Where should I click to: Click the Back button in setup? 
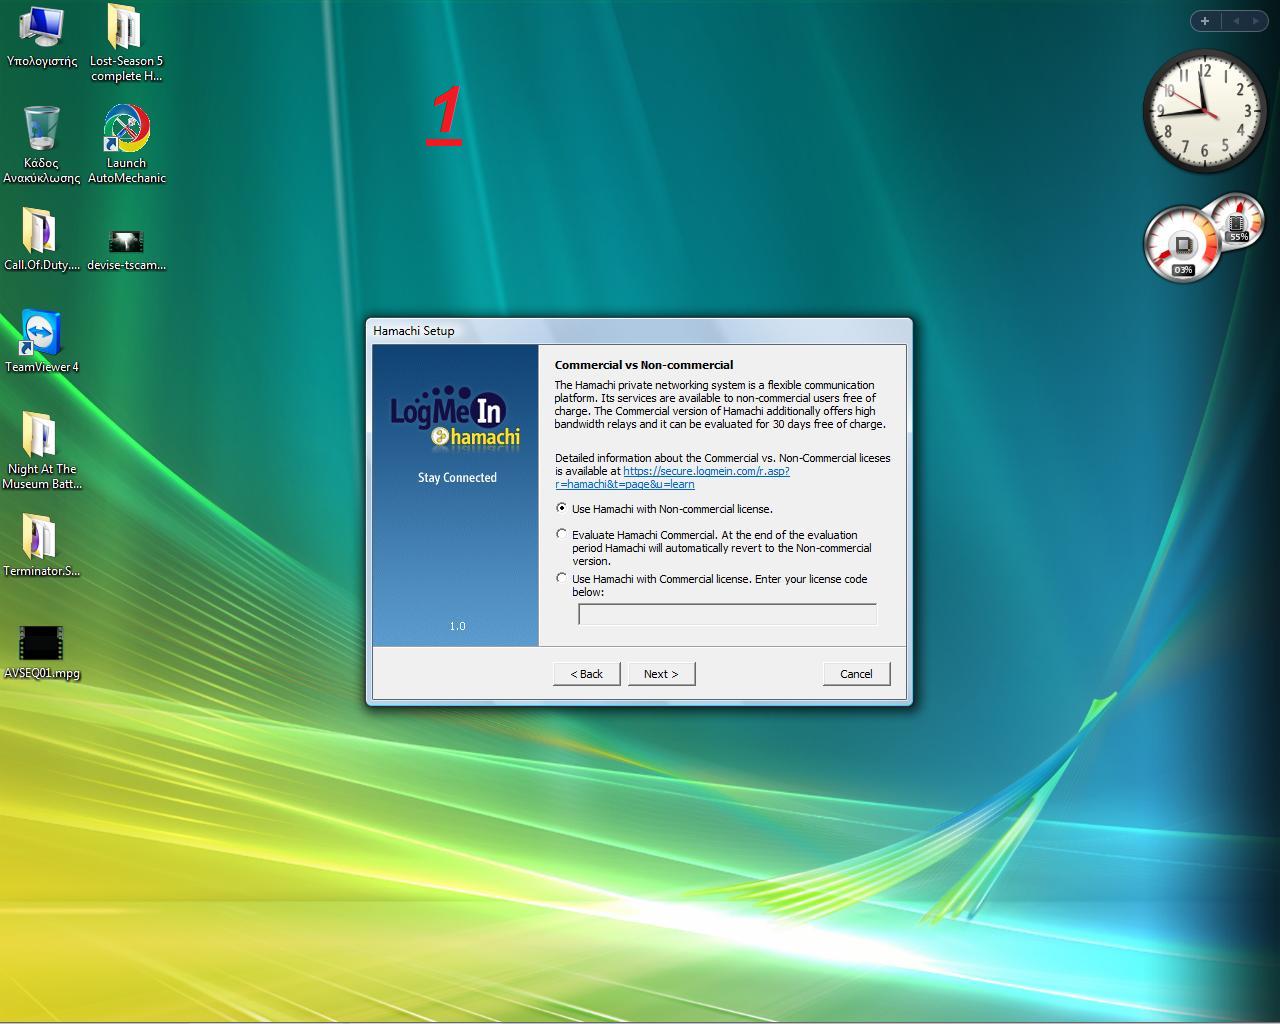click(587, 674)
